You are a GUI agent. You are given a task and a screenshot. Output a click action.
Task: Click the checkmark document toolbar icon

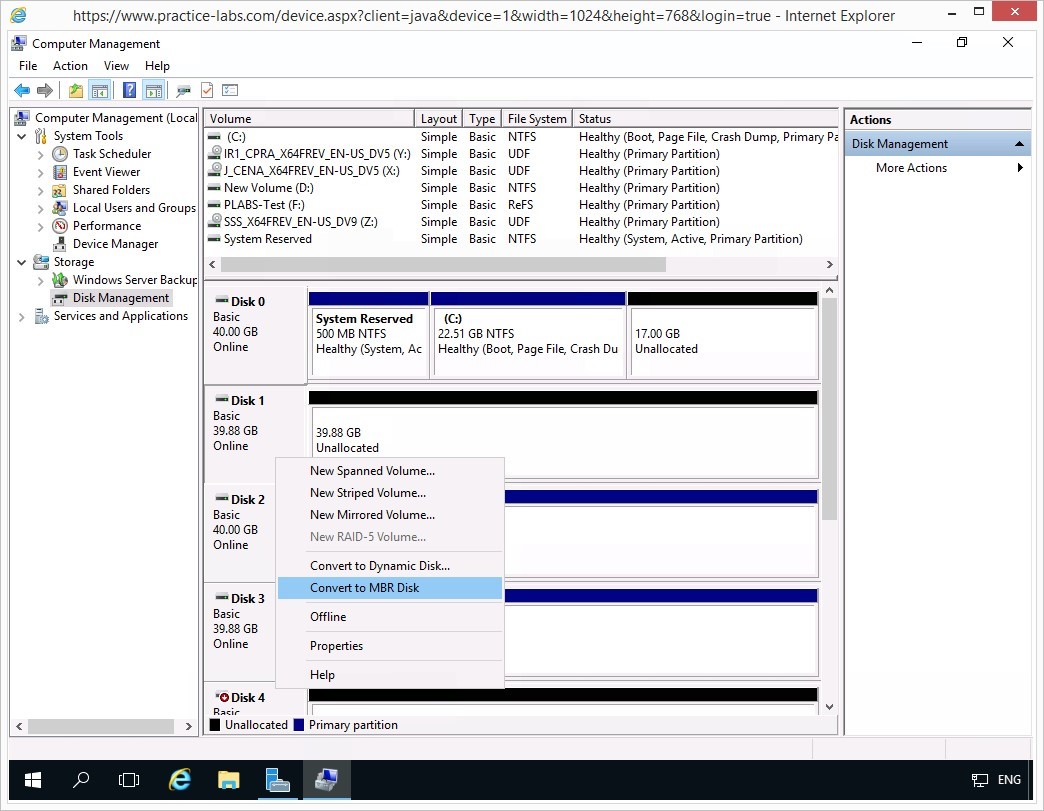pyautogui.click(x=207, y=90)
